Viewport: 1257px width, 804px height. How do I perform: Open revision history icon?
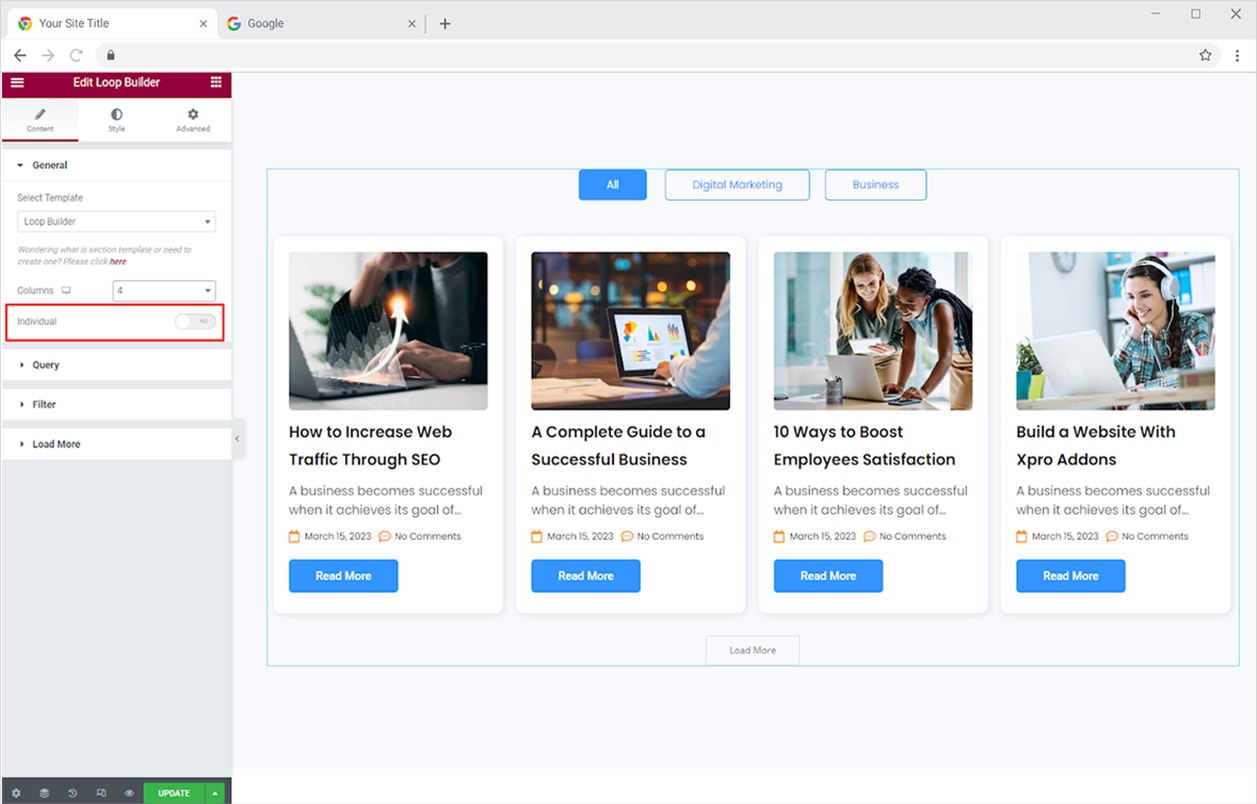(x=73, y=793)
